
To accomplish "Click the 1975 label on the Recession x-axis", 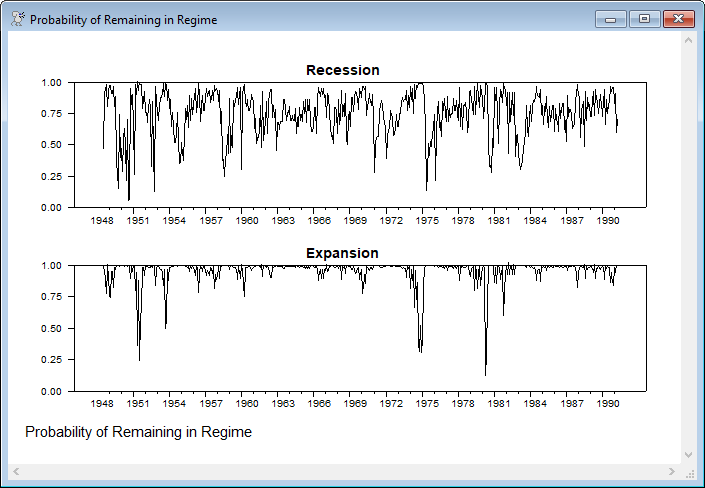I will click(427, 220).
